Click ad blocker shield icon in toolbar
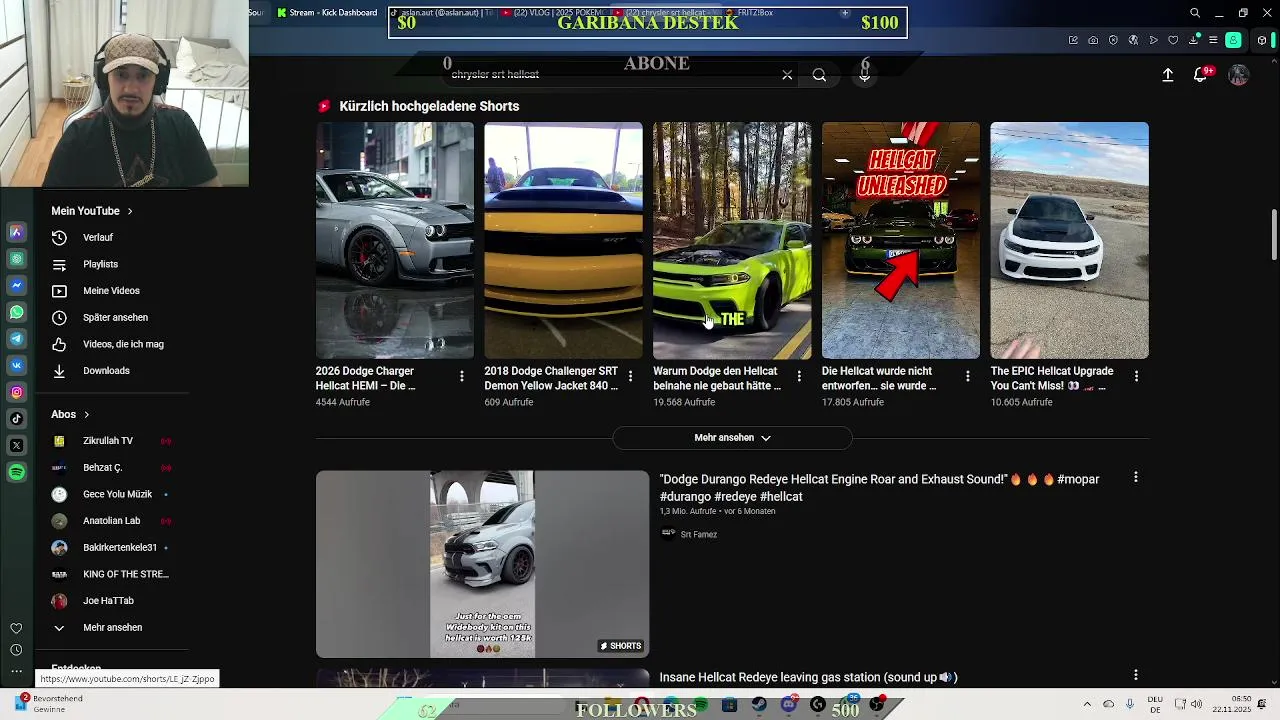Viewport: 1280px width, 720px height. (1113, 40)
